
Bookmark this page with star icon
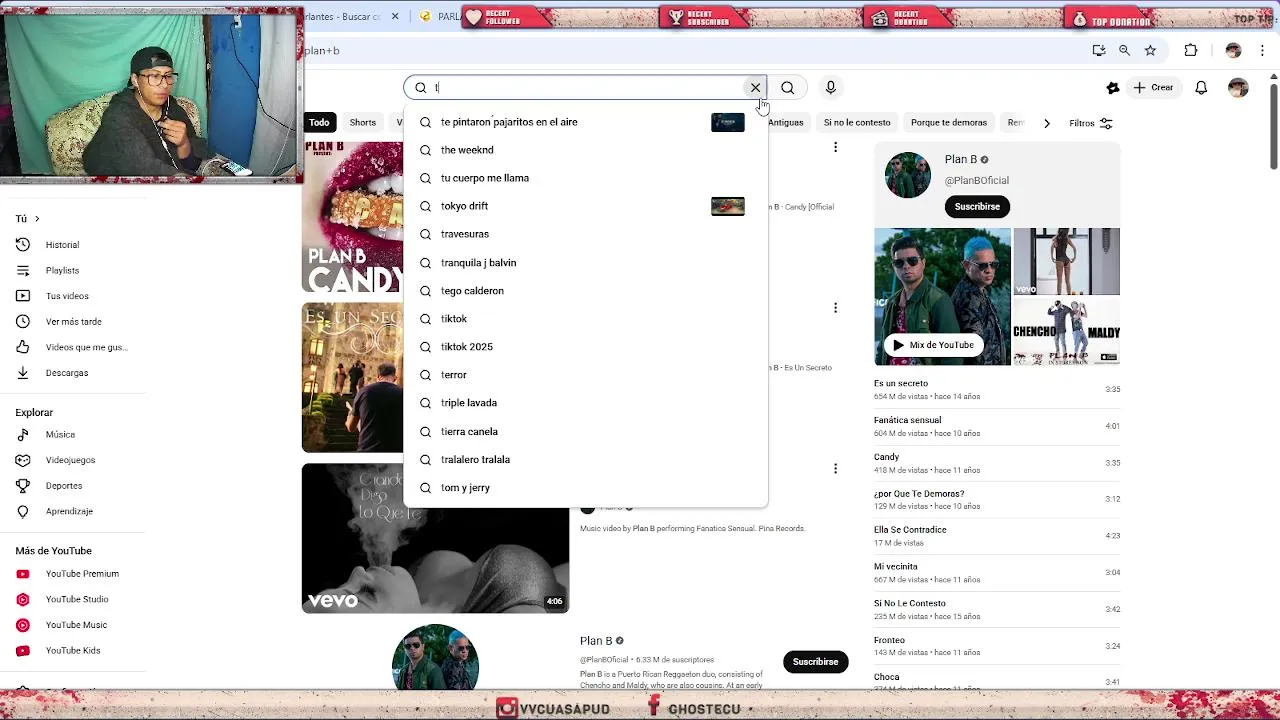[x=1150, y=50]
